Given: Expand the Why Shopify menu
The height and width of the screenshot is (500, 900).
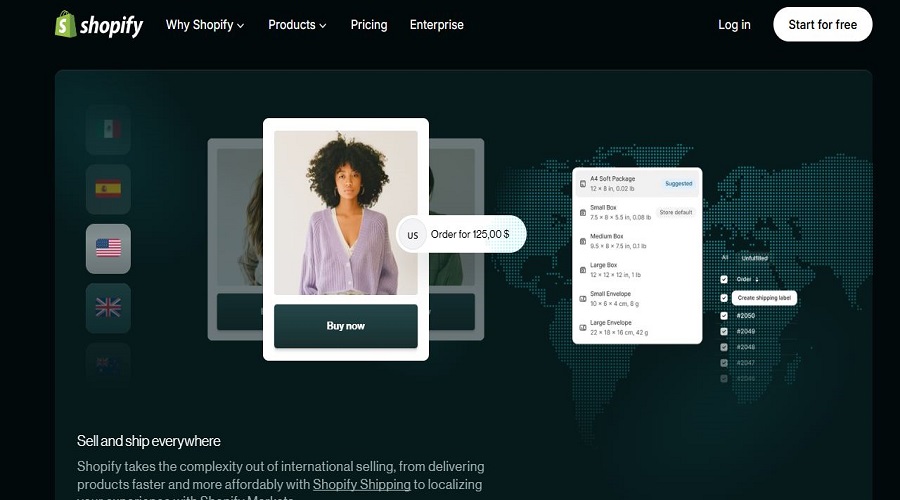Looking at the screenshot, I should click(x=205, y=25).
